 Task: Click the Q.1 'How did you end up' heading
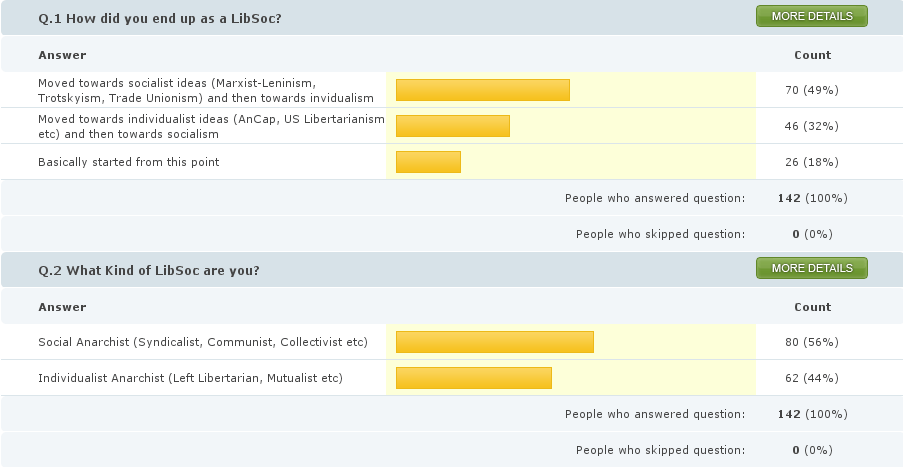[x=159, y=18]
